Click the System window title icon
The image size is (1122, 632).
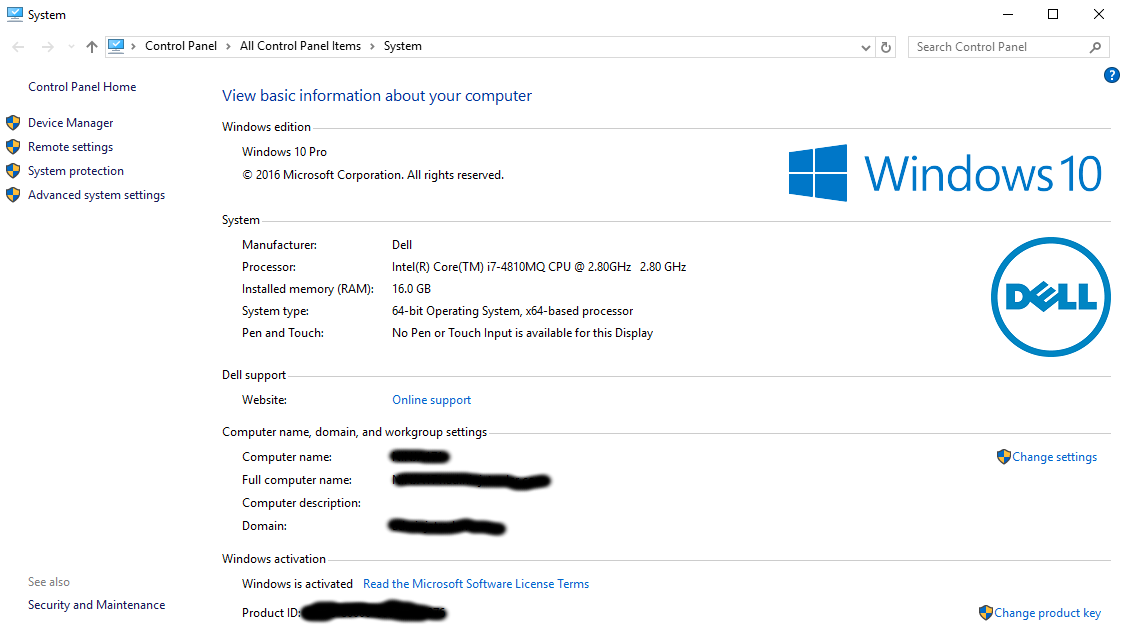14,14
